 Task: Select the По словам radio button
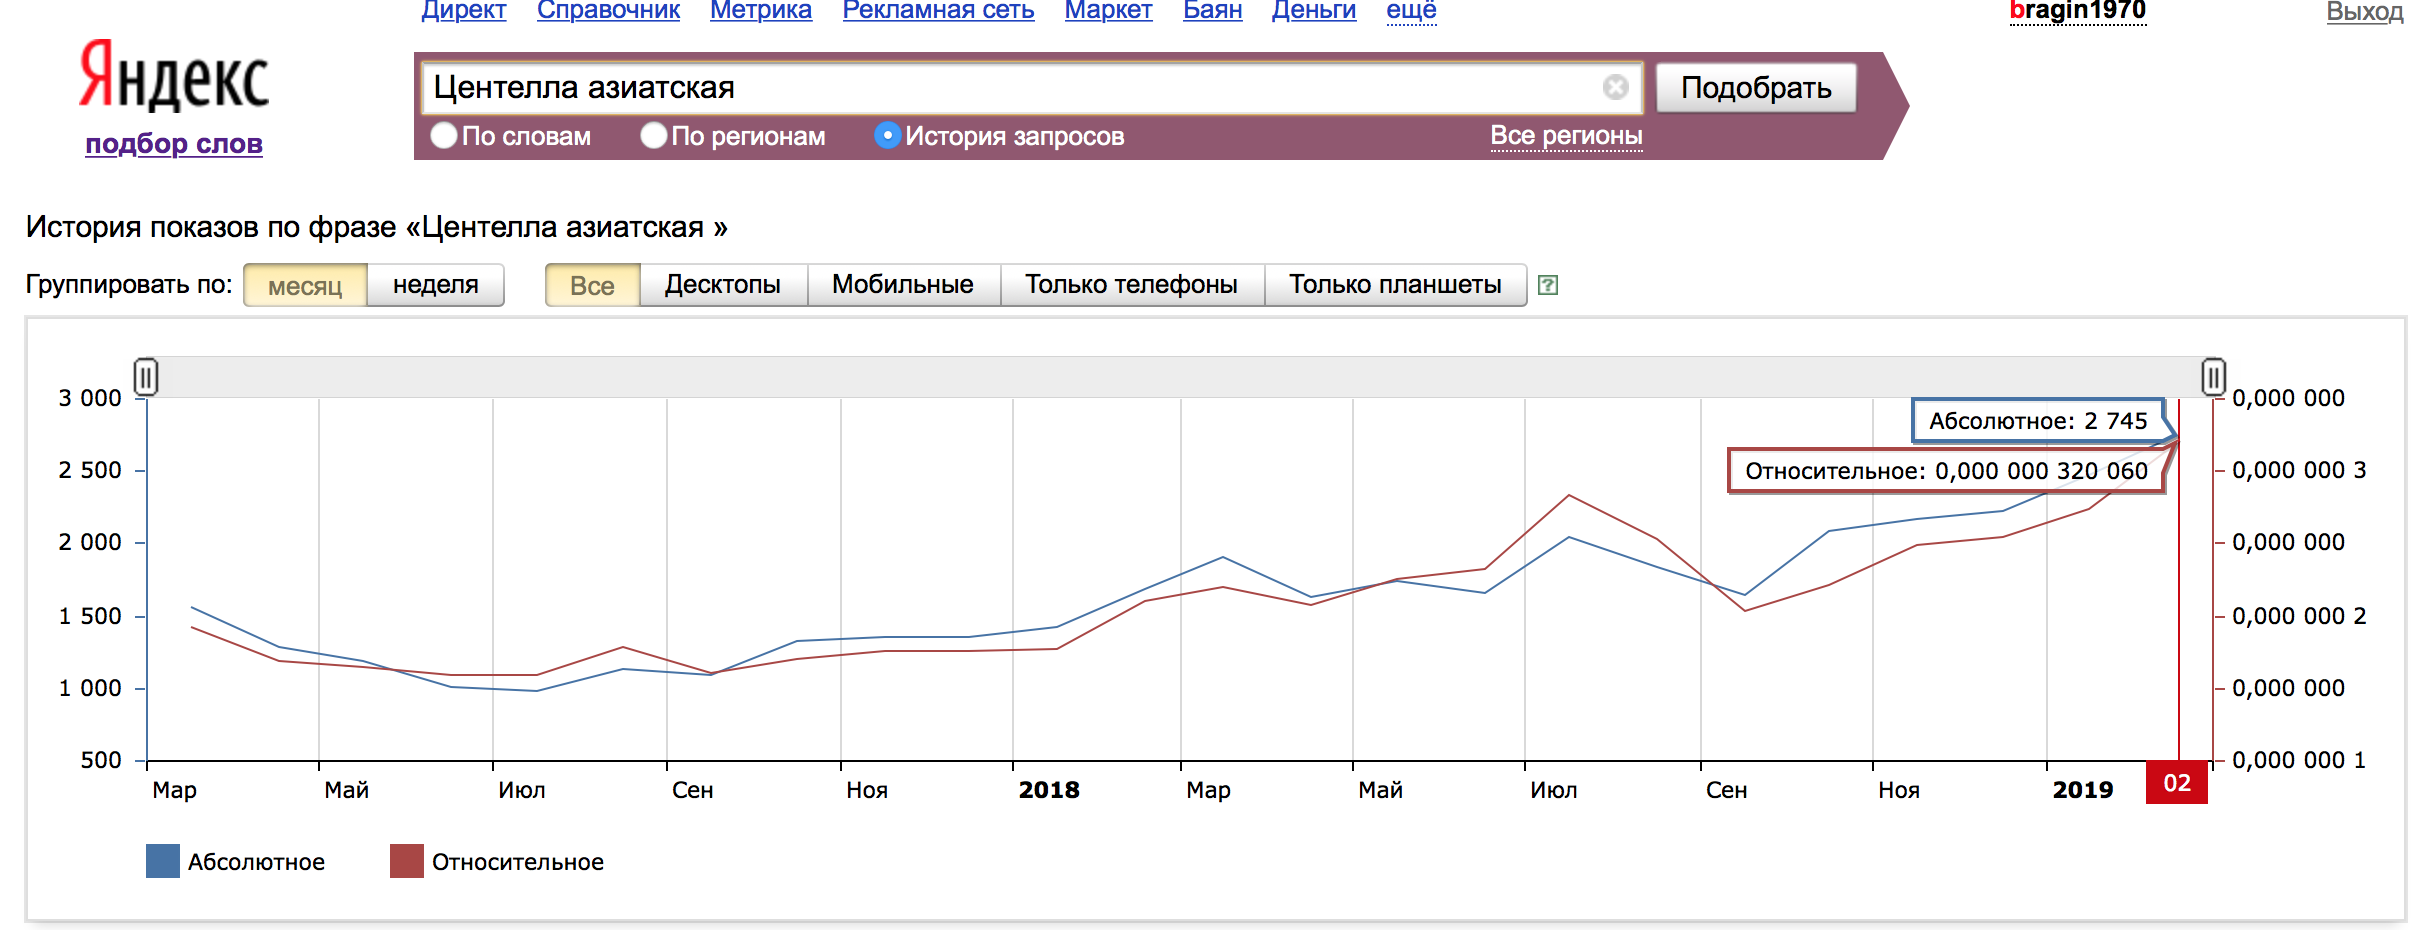click(x=444, y=135)
